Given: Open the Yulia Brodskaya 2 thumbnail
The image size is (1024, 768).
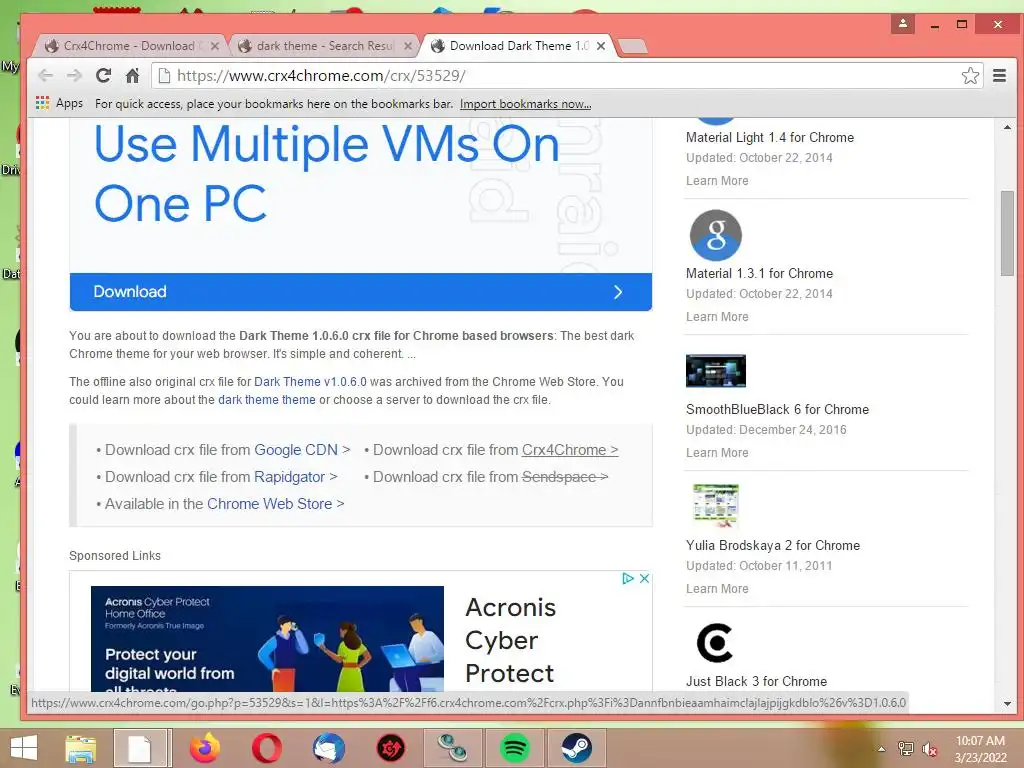Looking at the screenshot, I should [x=716, y=505].
